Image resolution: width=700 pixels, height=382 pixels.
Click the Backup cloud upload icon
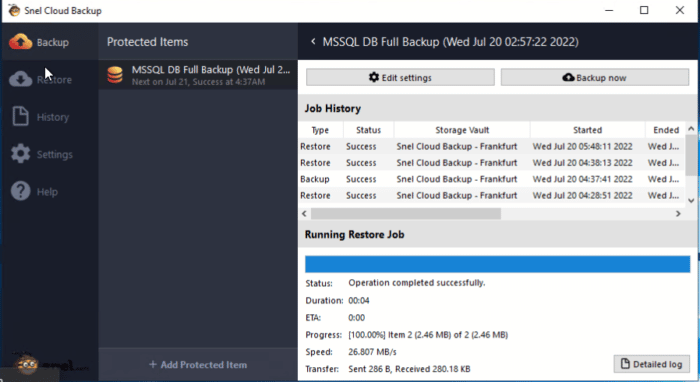click(21, 42)
